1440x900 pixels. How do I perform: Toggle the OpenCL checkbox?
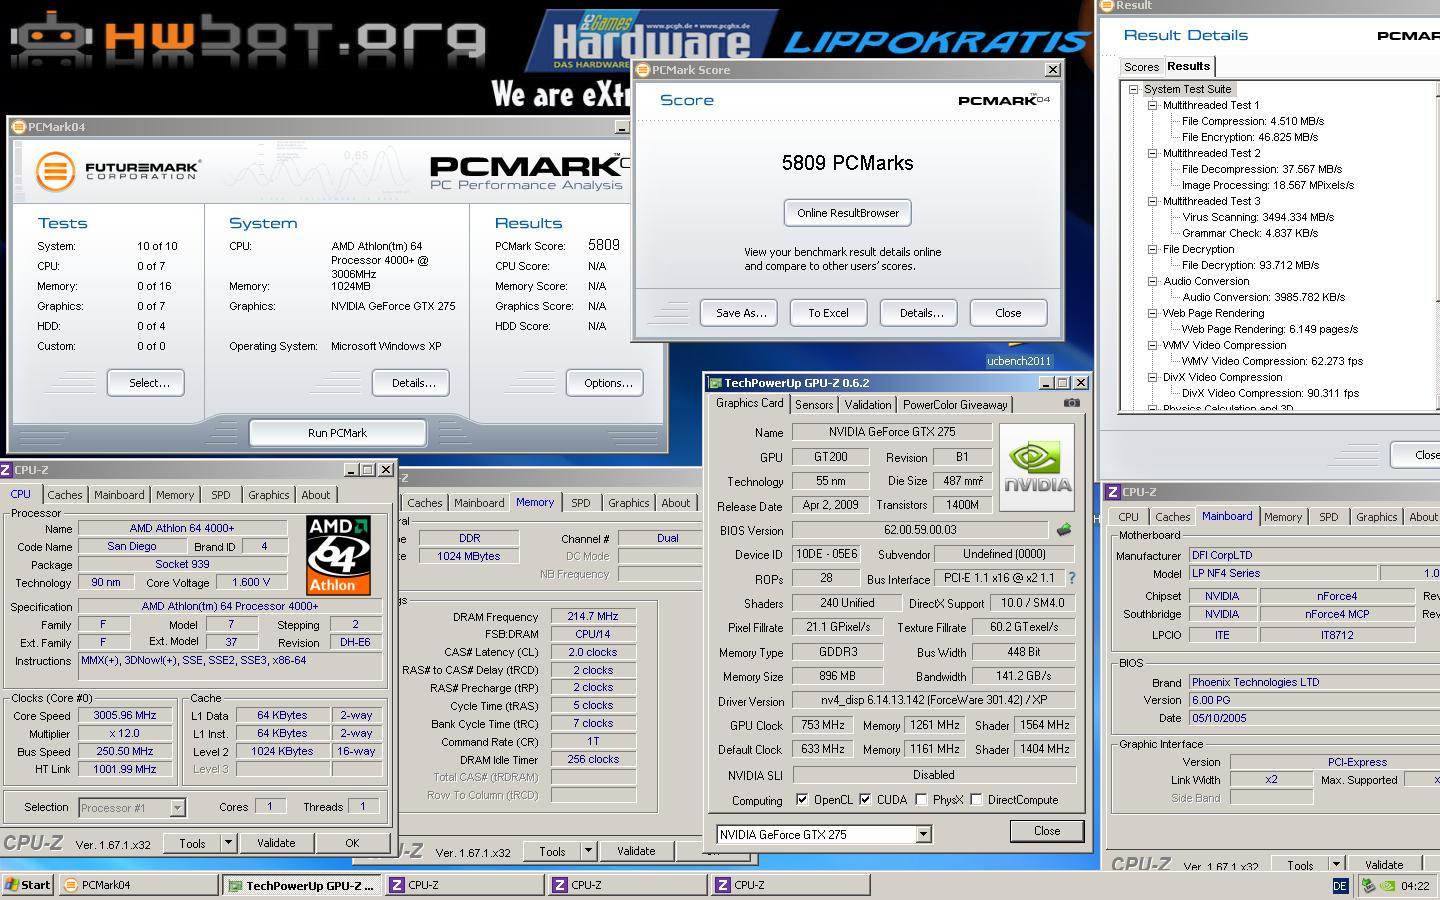pos(802,800)
